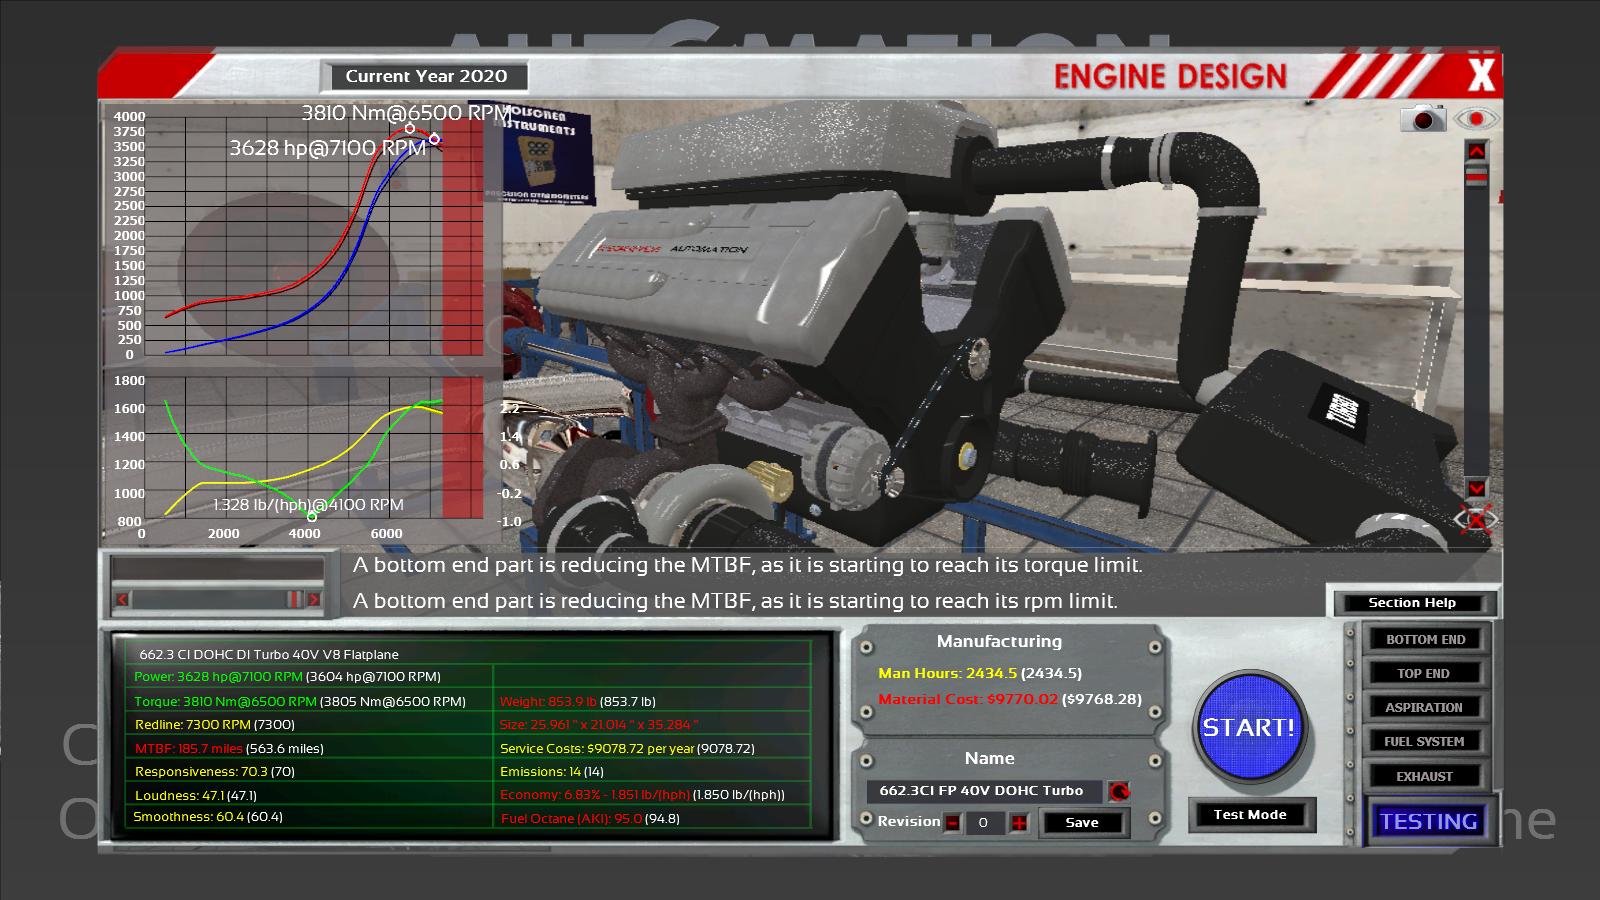Click the engine title 662.3 CI DOHC DI Turbo
The height and width of the screenshot is (900, 1600).
269,654
